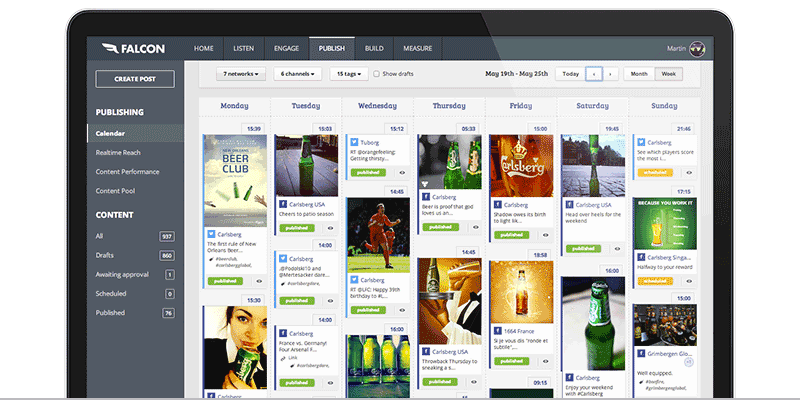Go to the next week arrow

610,74
